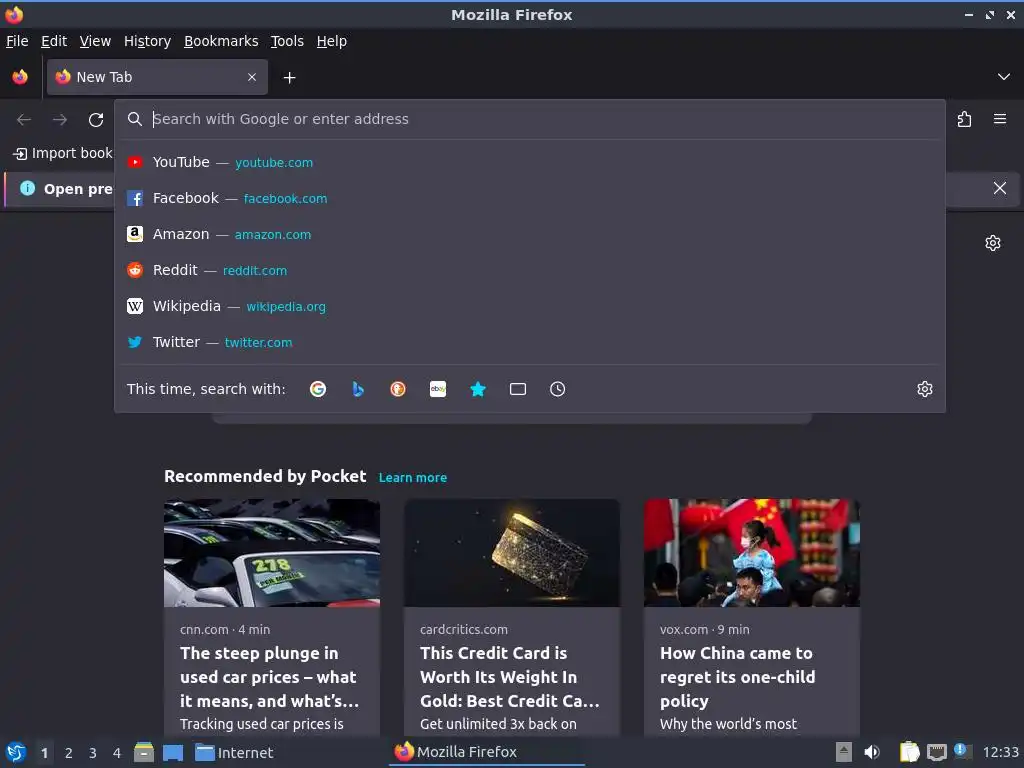Open a new tab with plus button
Image resolution: width=1024 pixels, height=768 pixels.
[289, 78]
